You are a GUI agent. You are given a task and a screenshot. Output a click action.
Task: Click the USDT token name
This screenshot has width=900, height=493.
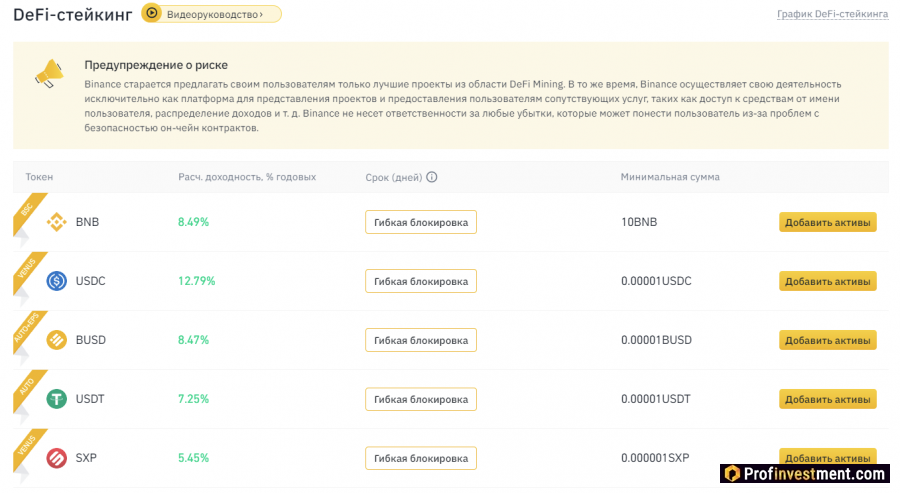[90, 399]
